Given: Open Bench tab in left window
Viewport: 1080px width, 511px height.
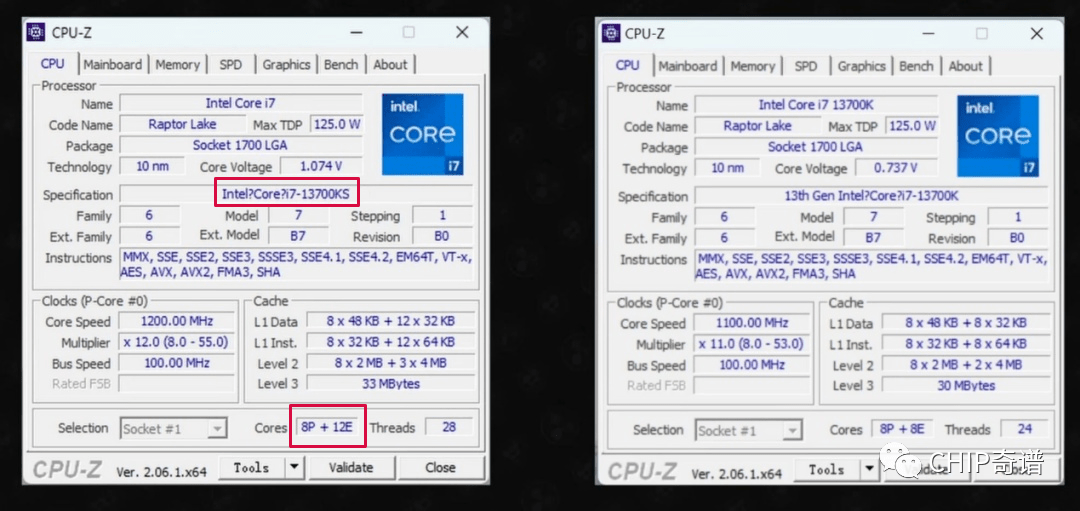Looking at the screenshot, I should [x=341, y=65].
